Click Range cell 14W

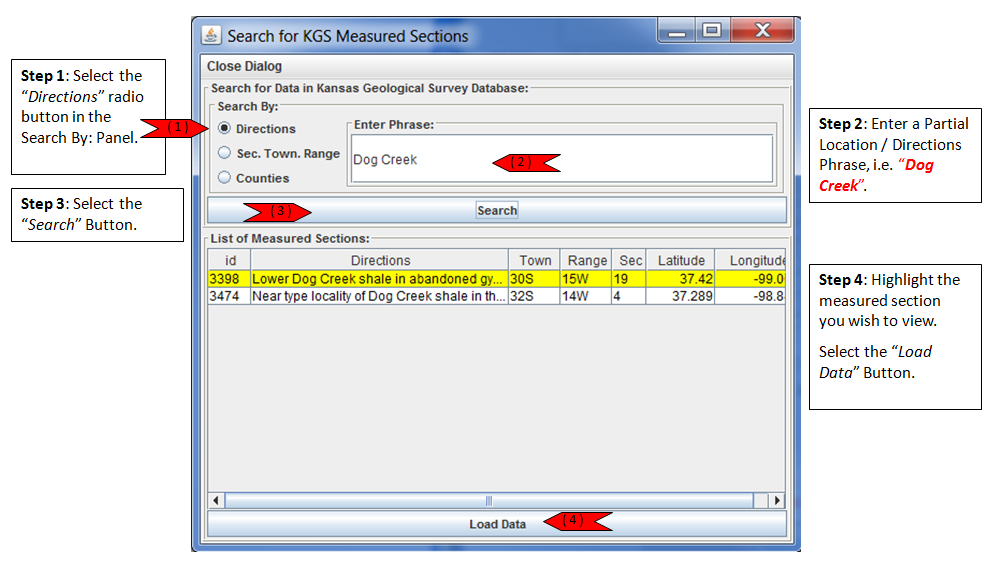tap(586, 296)
